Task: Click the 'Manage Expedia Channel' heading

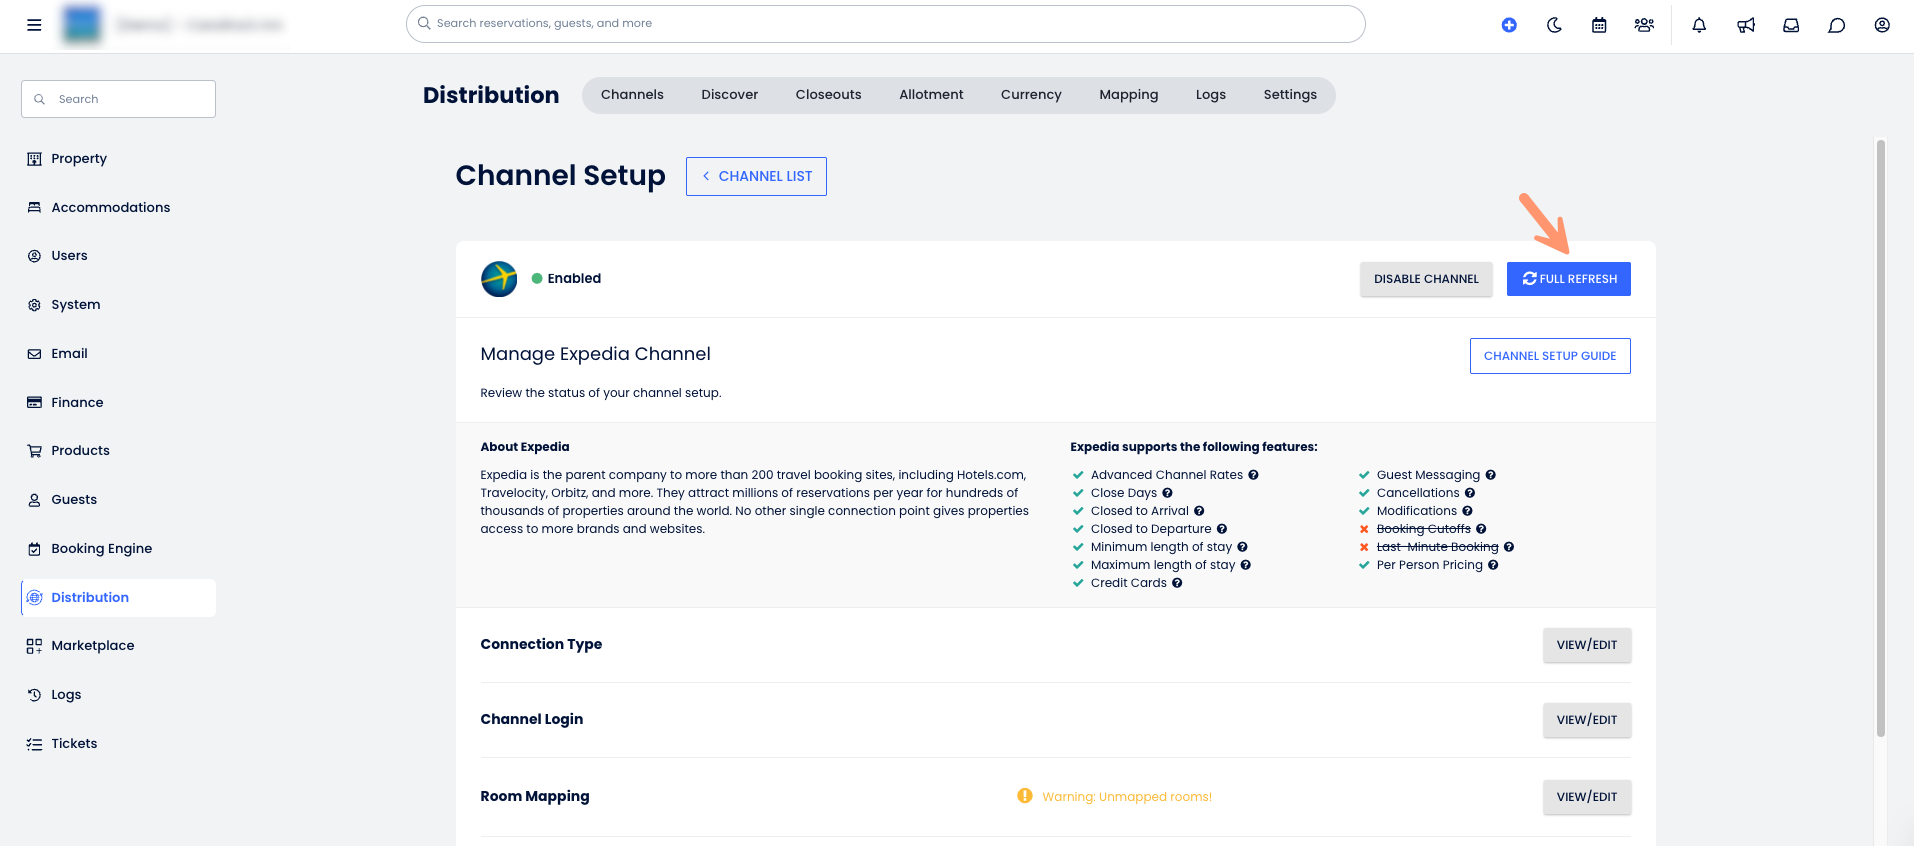Action: tap(596, 354)
